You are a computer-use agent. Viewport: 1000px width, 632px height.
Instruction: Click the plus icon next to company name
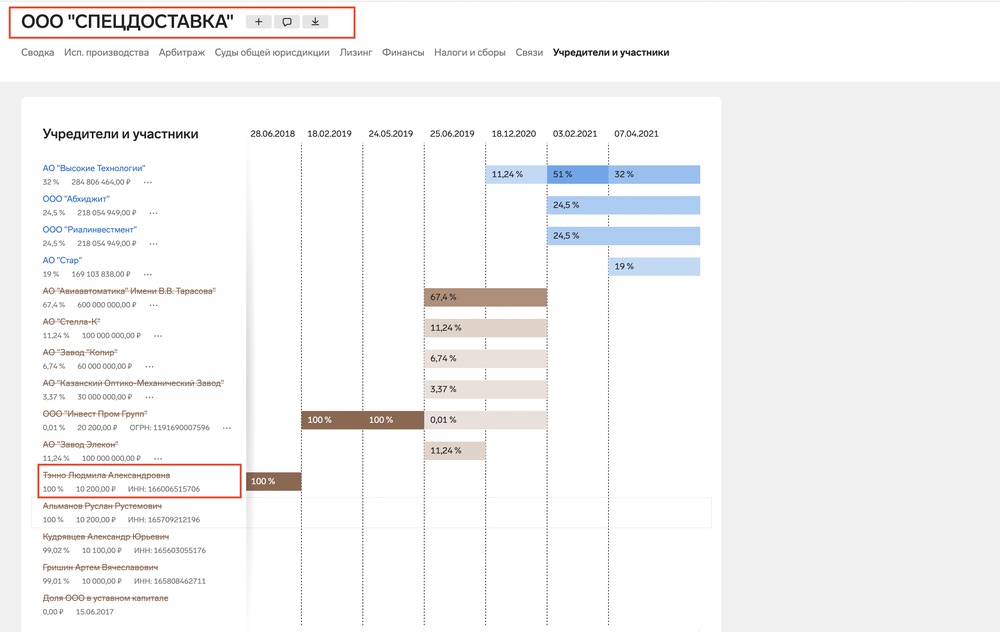pyautogui.click(x=258, y=21)
